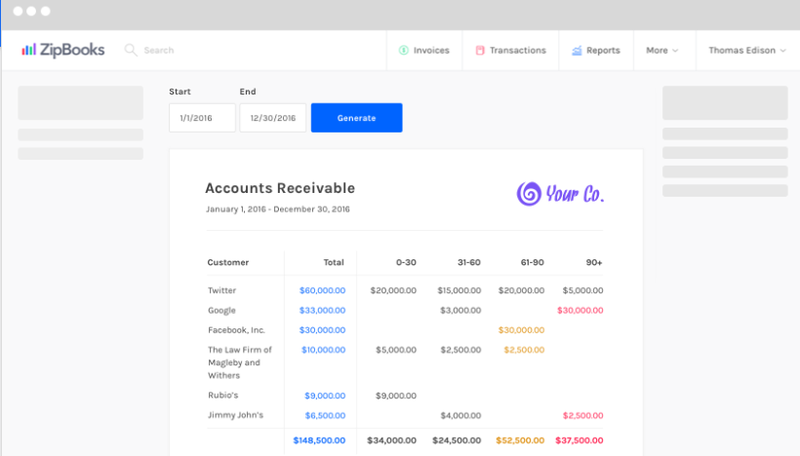The height and width of the screenshot is (456, 800).
Task: Click Rubio's $9,000.00 0-30 amount
Action: (396, 396)
